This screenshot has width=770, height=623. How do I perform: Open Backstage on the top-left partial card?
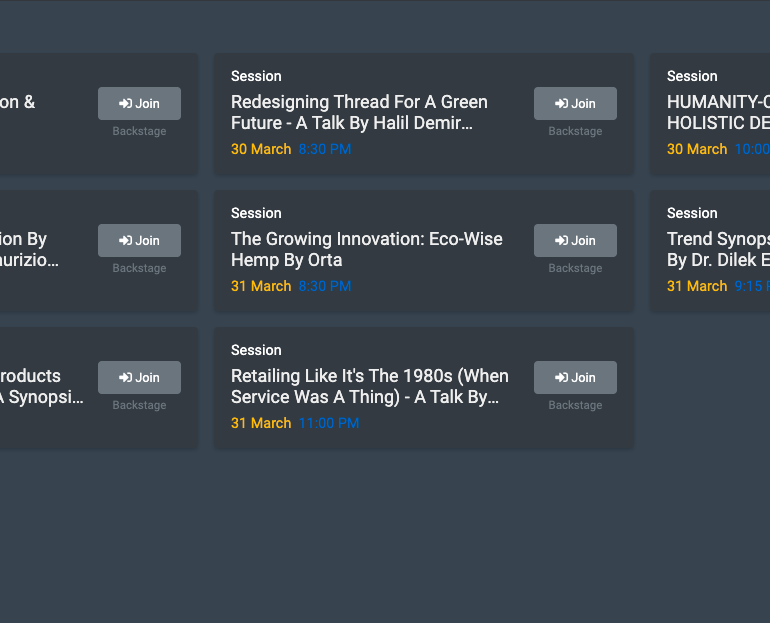pyautogui.click(x=139, y=131)
